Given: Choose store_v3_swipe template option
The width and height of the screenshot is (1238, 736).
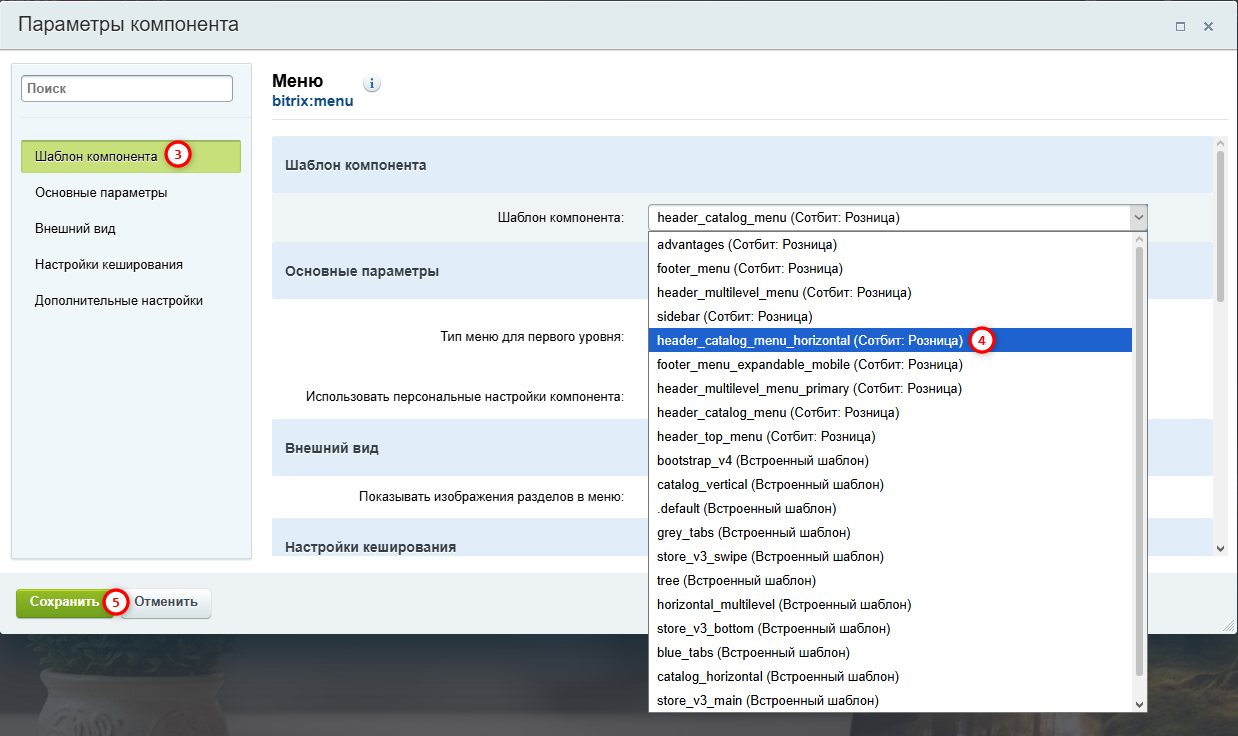Looking at the screenshot, I should tap(890, 556).
